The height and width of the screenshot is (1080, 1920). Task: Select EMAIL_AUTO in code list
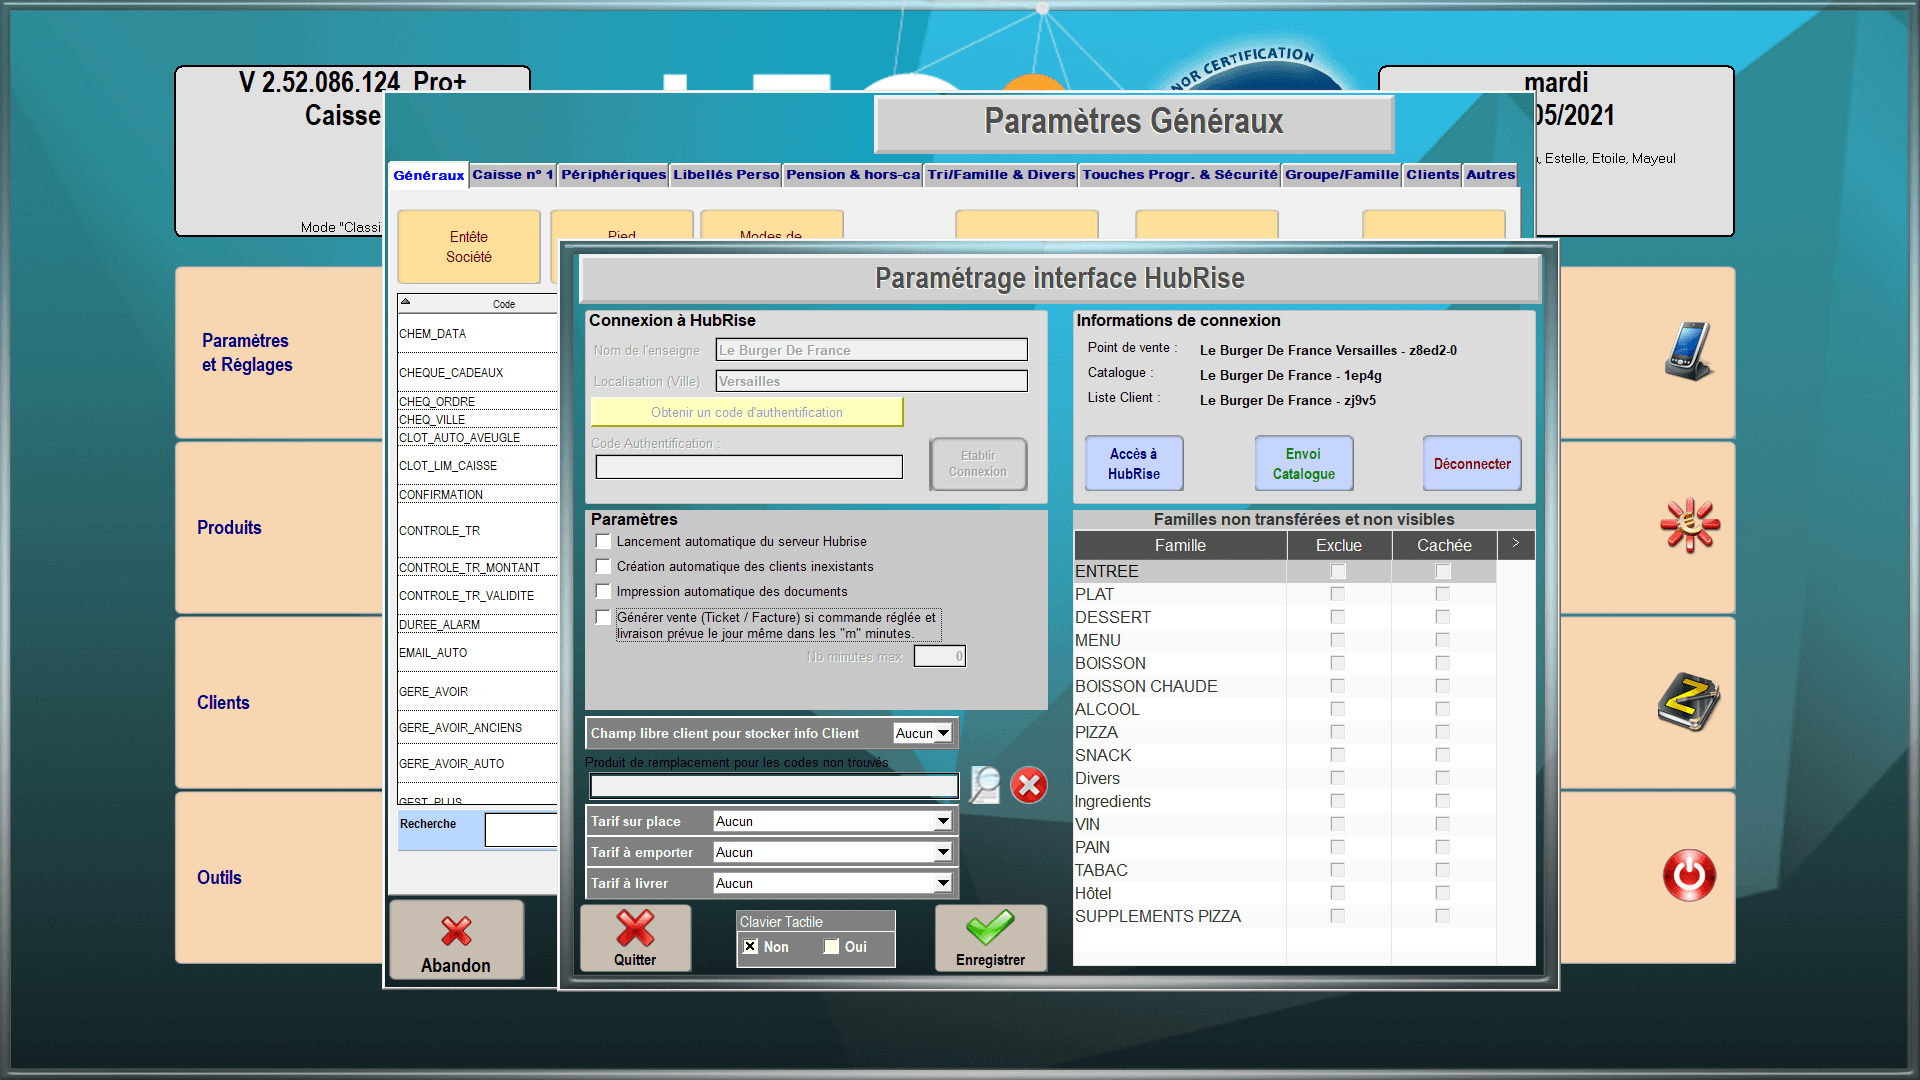[477, 653]
